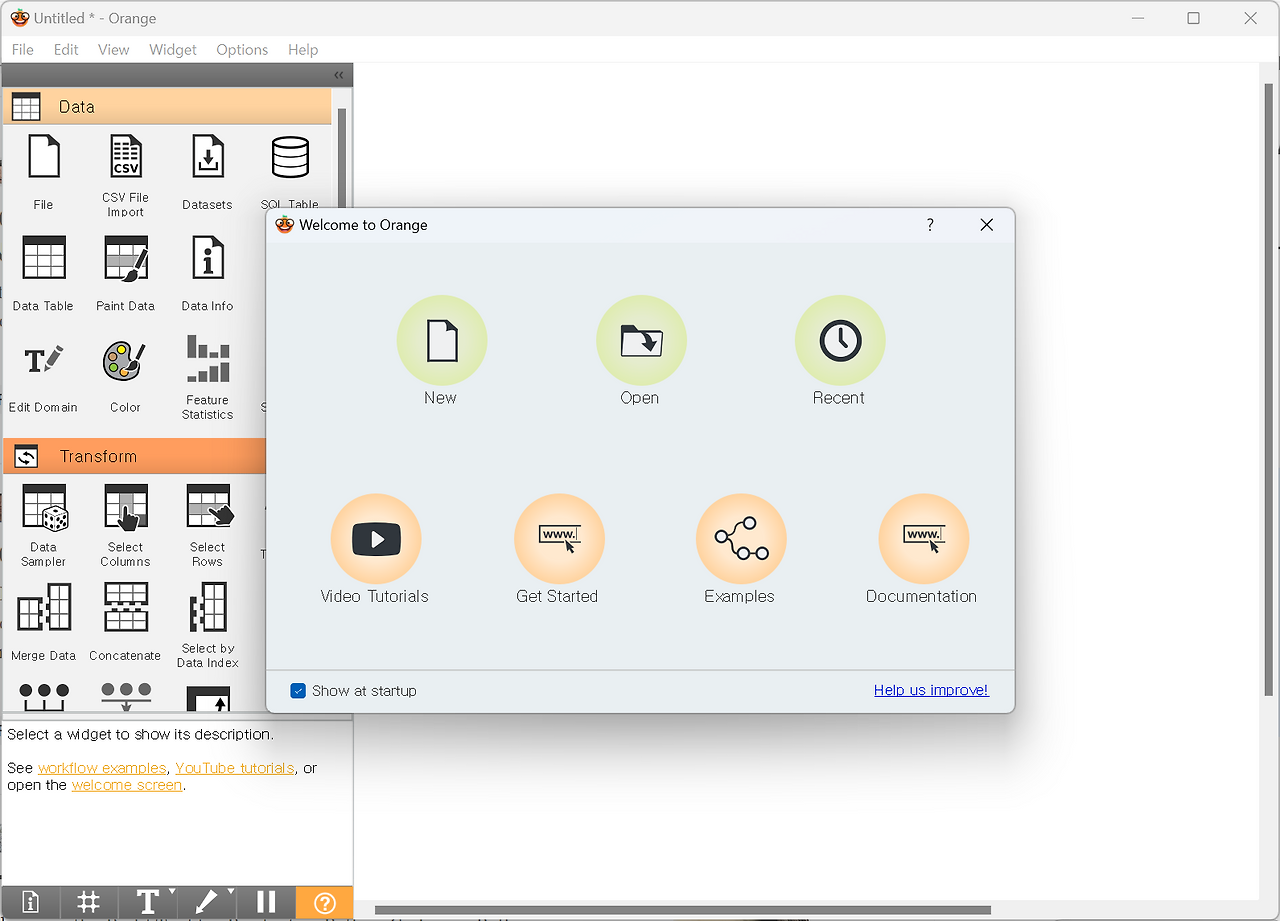Show workflow info from bottom toolbar
Viewport: 1280px width, 921px height.
pyautogui.click(x=30, y=902)
